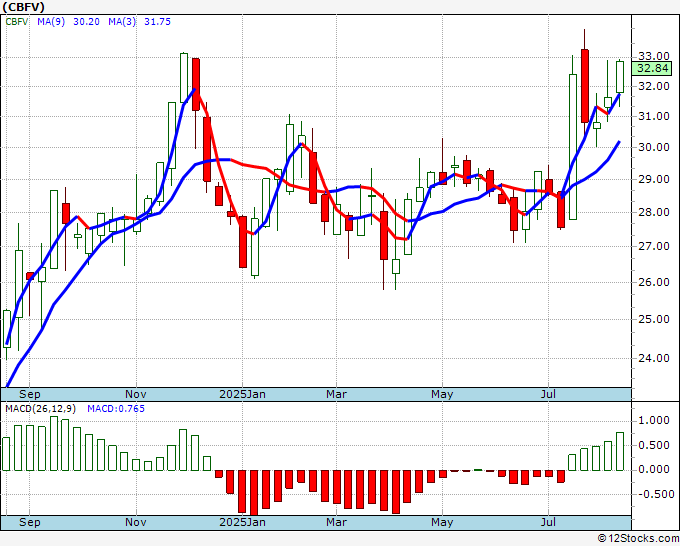Click the Nov label on MACD axis

tap(136, 522)
